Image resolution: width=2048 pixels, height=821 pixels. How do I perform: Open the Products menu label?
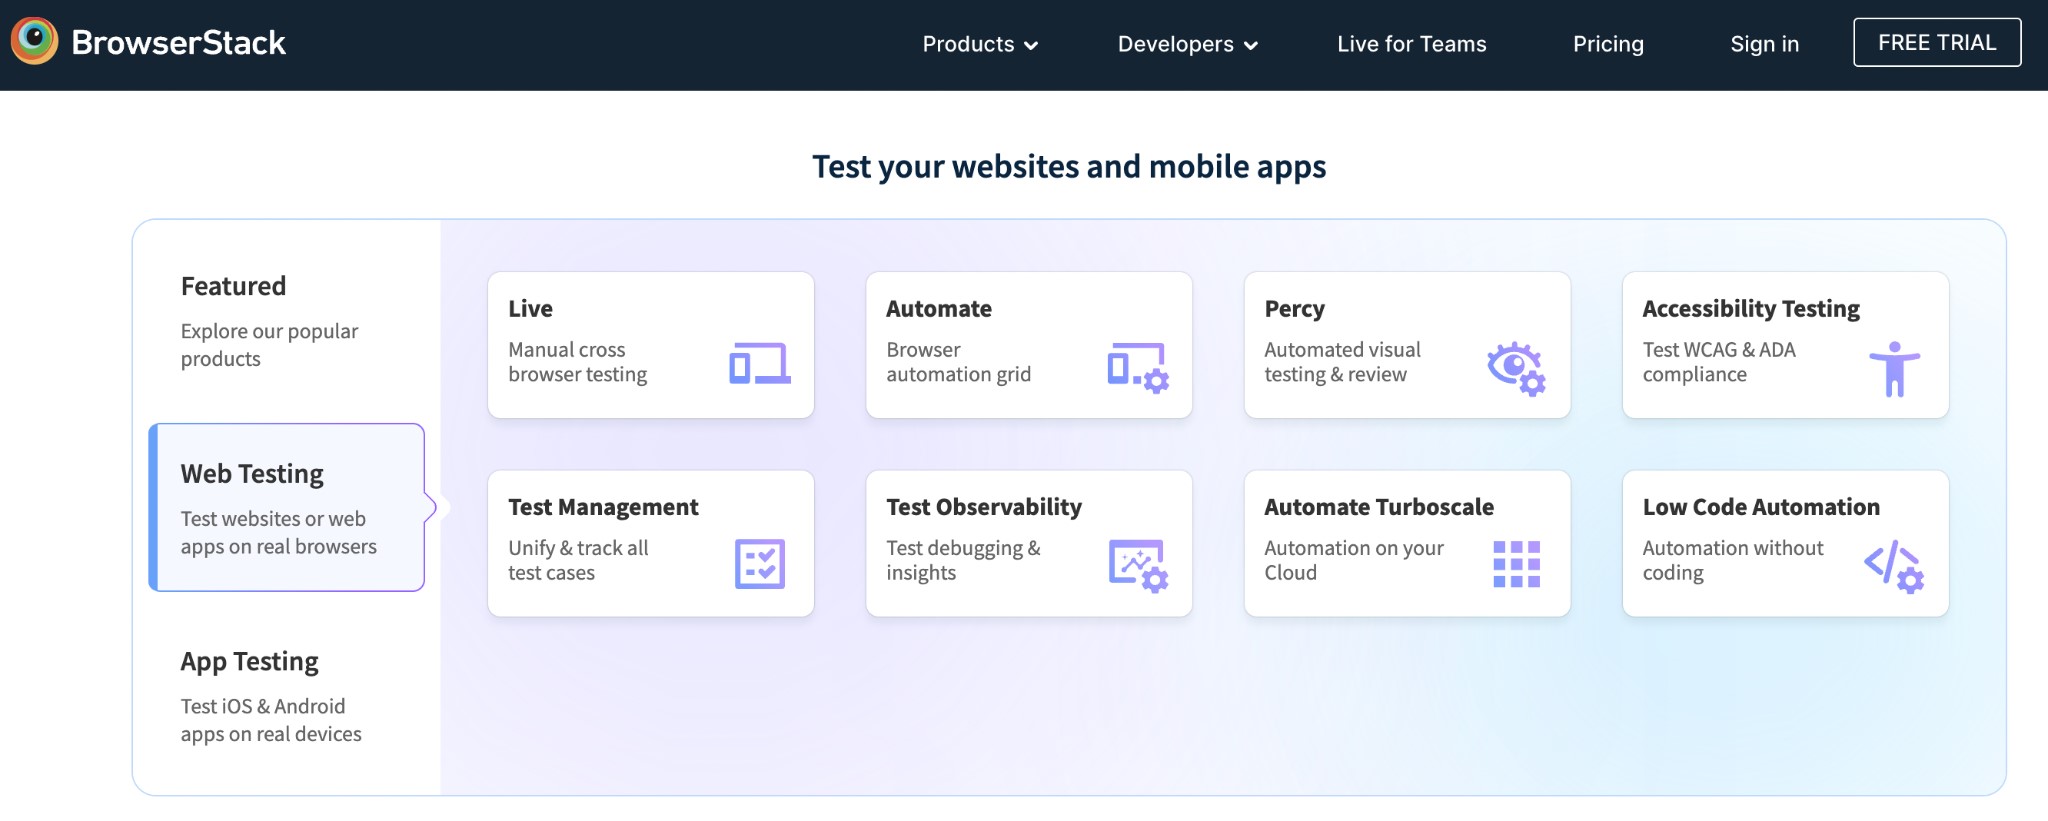tap(968, 44)
